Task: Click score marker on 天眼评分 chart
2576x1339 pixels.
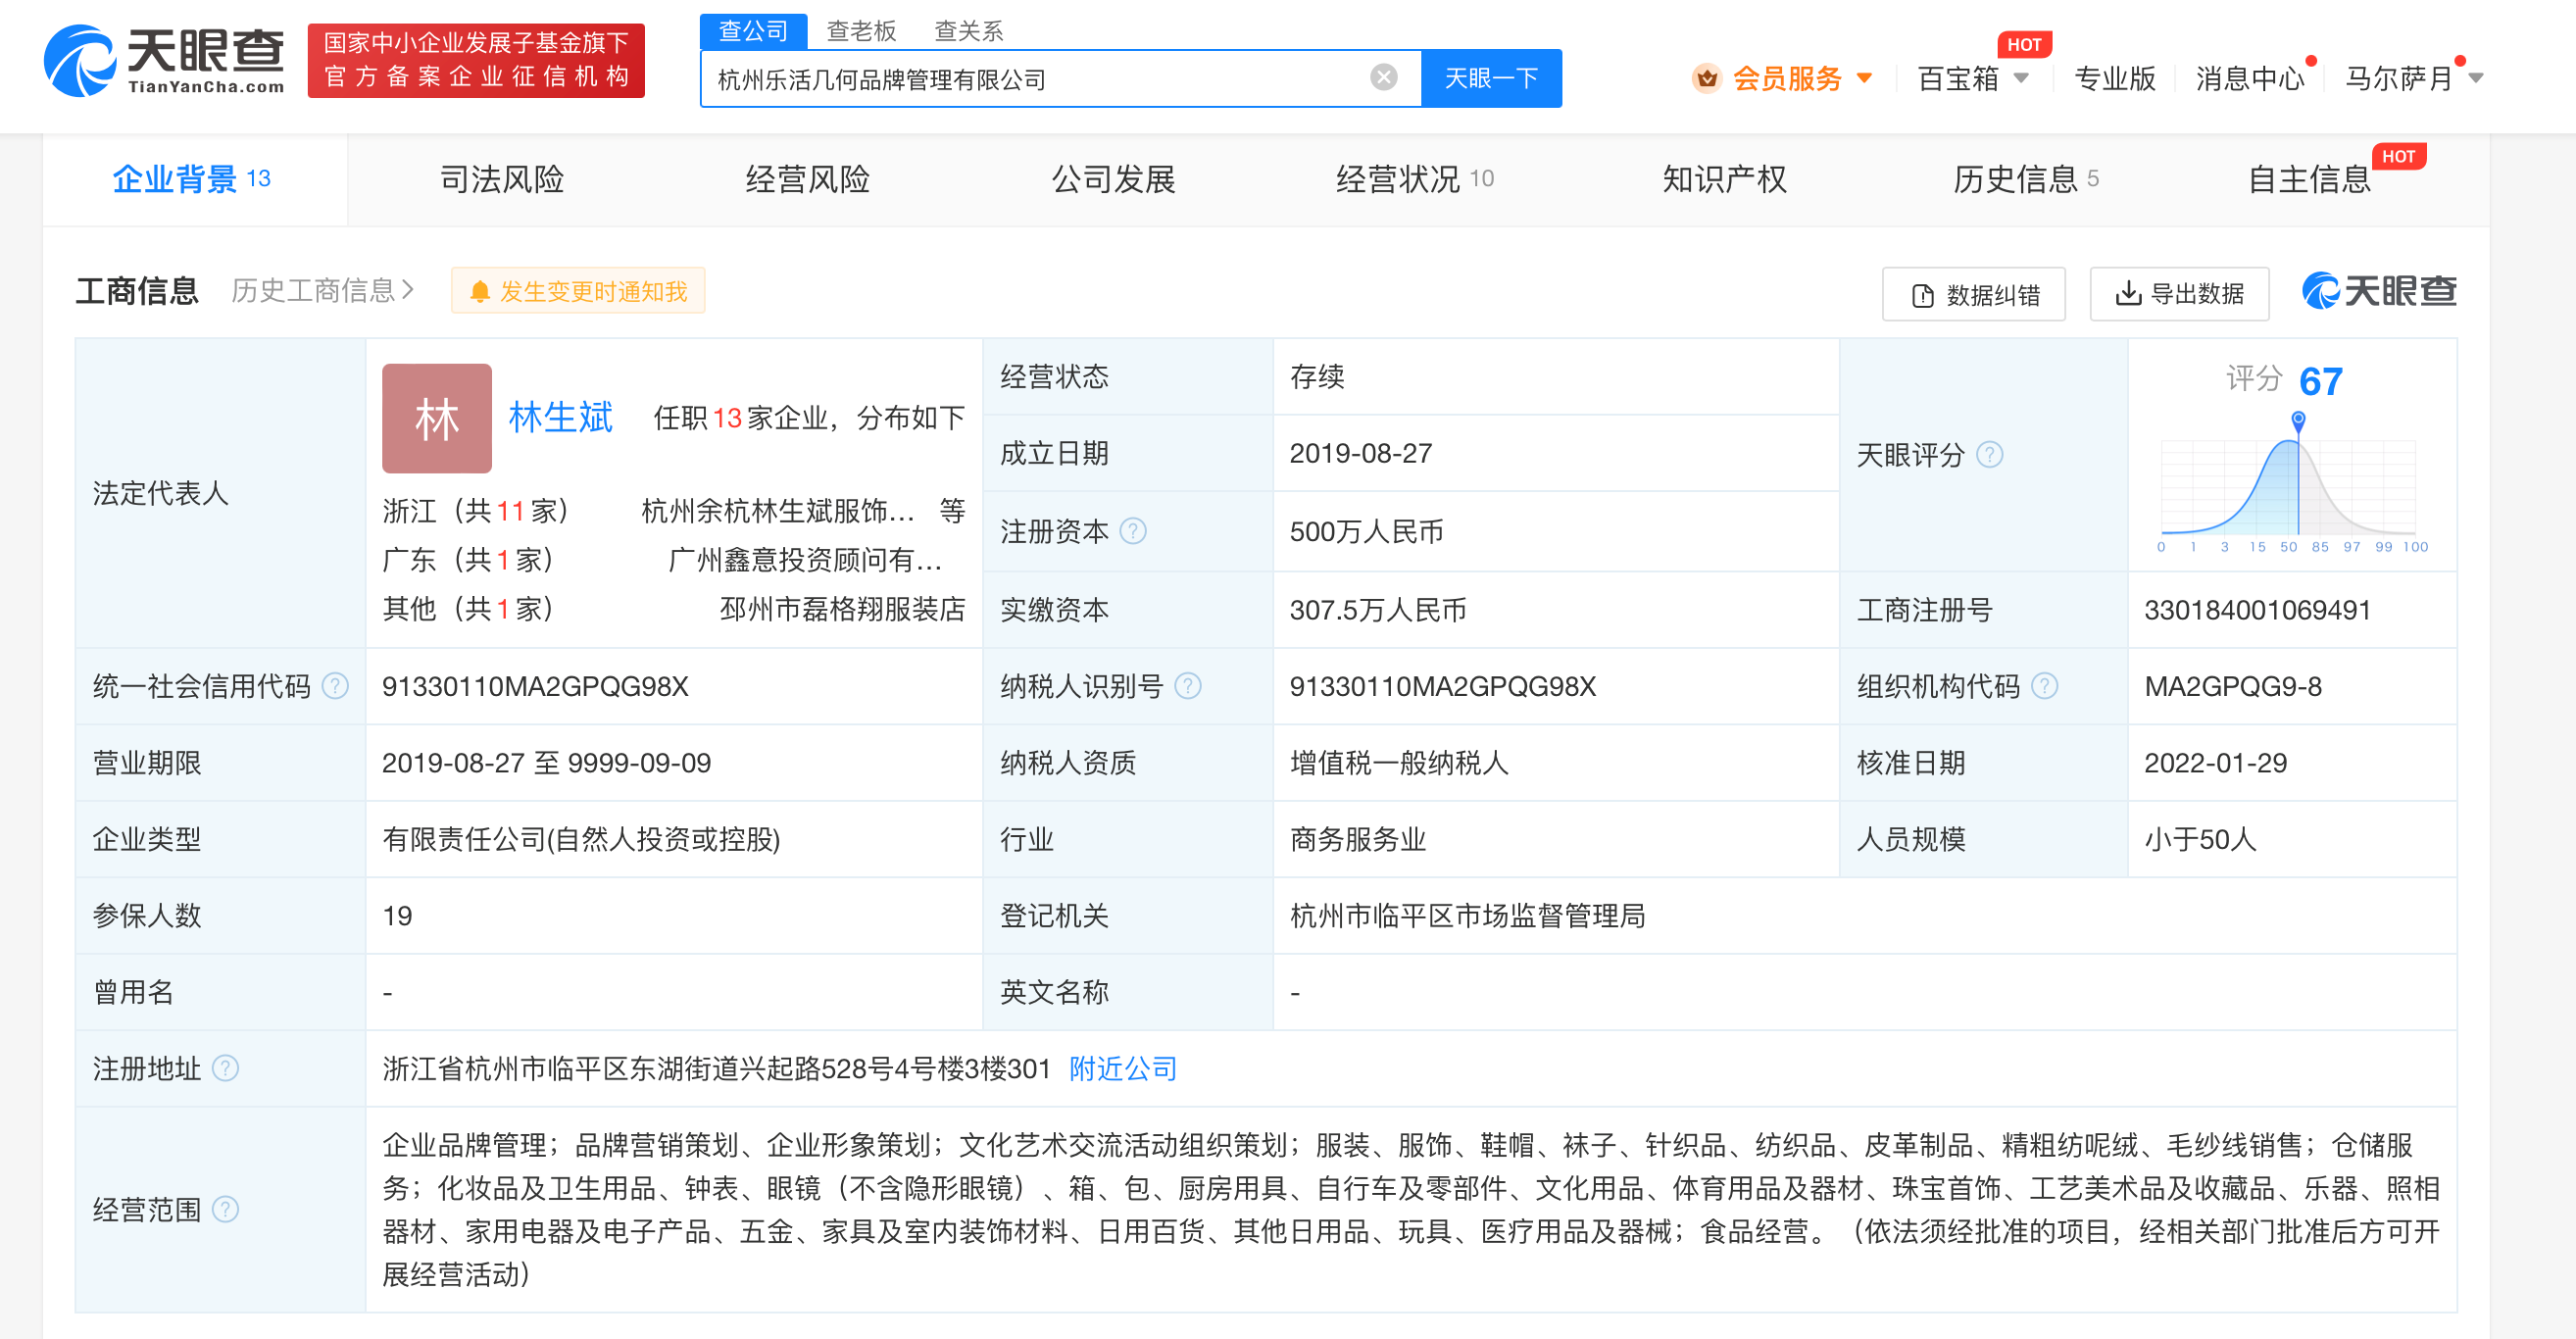Action: coord(2298,419)
